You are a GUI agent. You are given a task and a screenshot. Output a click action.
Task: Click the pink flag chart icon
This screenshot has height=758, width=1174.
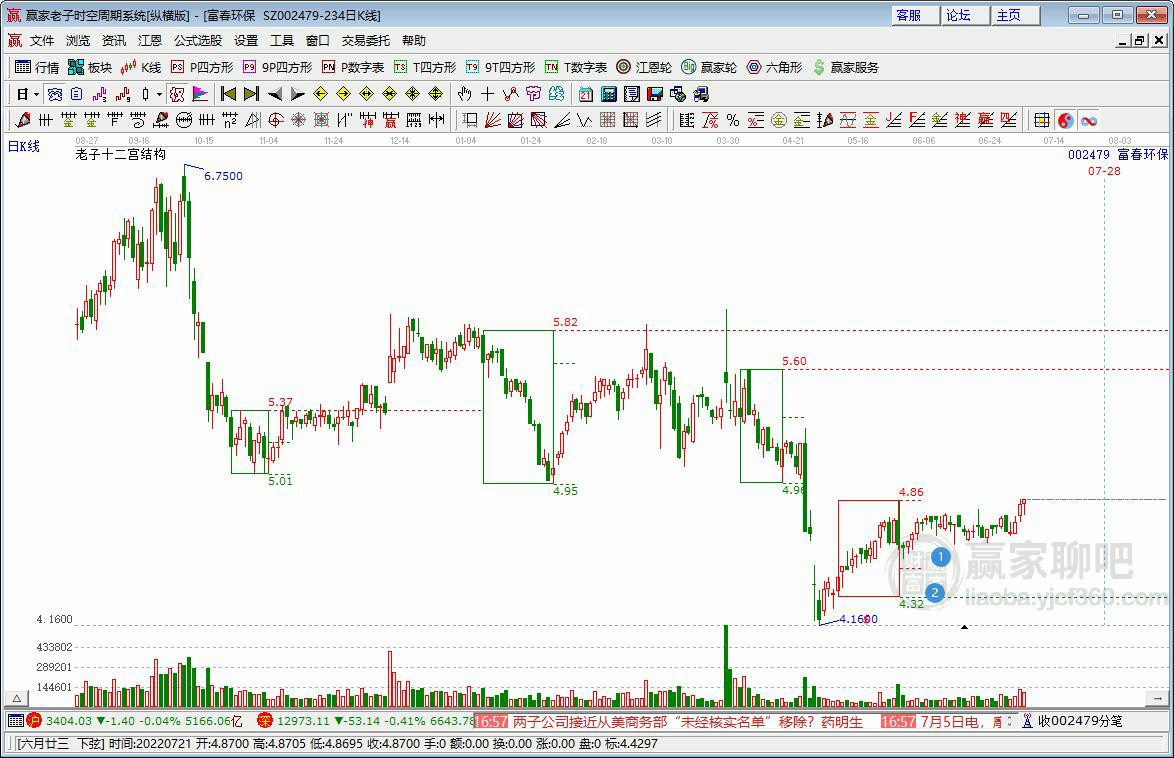(x=200, y=94)
